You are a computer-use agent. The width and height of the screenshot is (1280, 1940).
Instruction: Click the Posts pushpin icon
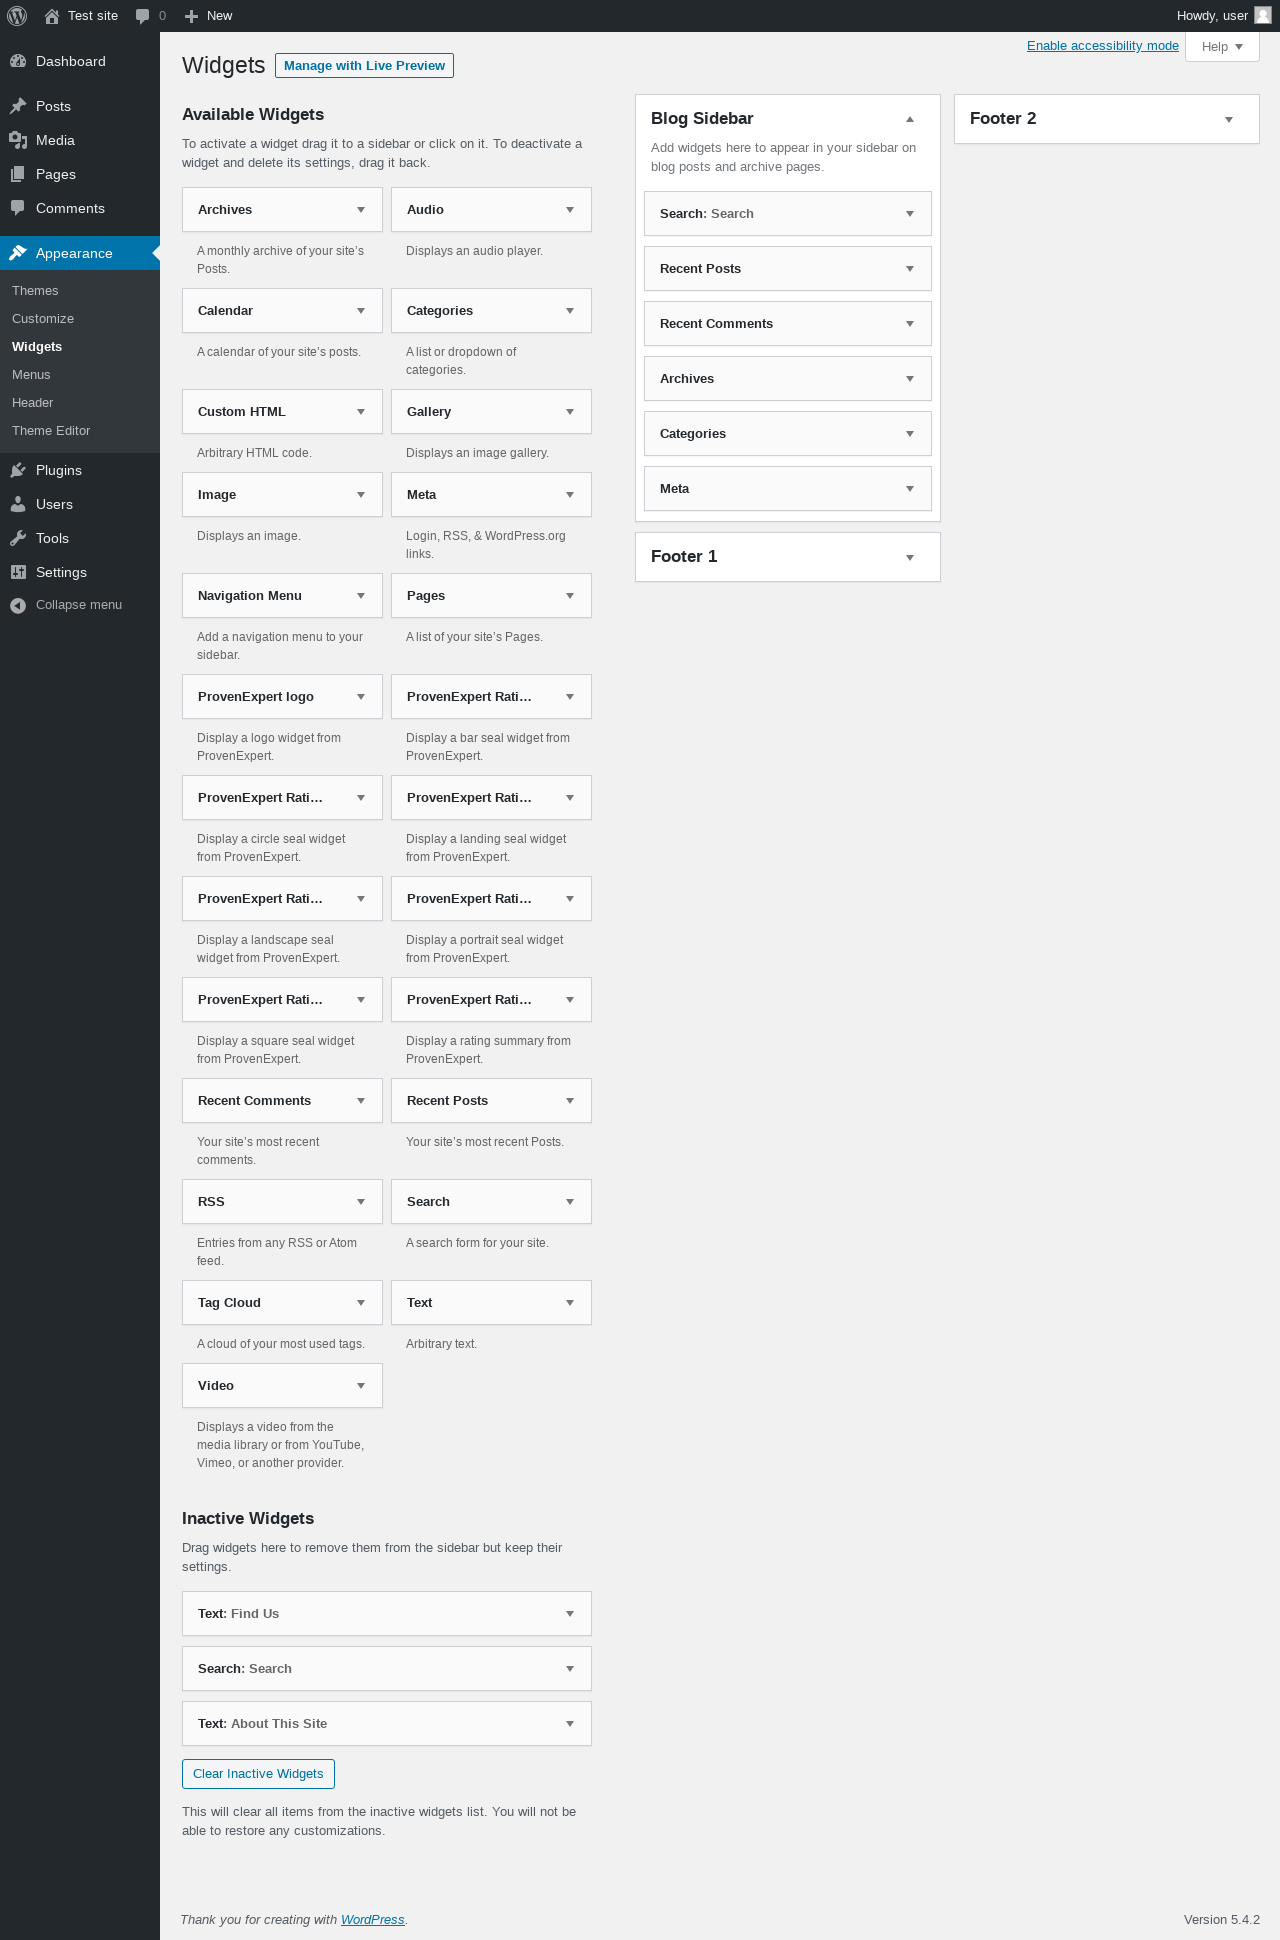pyautogui.click(x=18, y=106)
